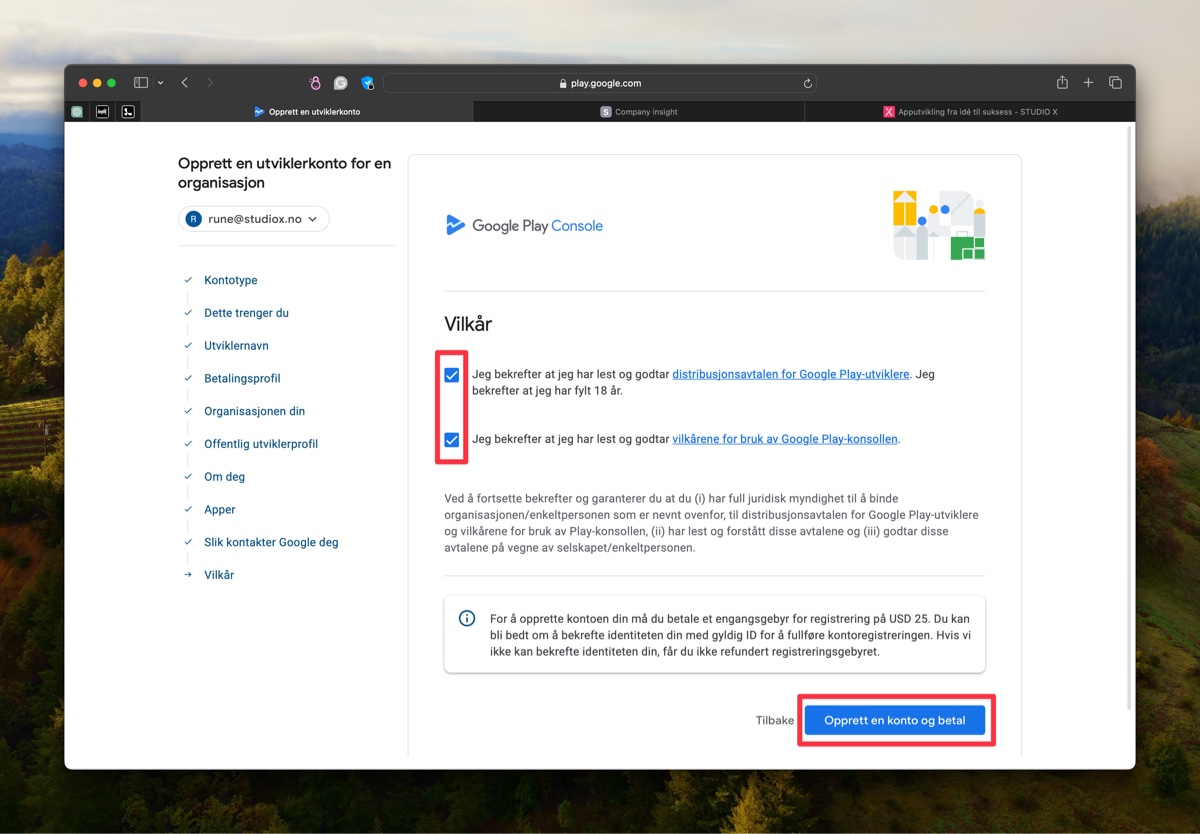
Task: Go to Slik kontakter Google deg step
Action: click(x=271, y=542)
